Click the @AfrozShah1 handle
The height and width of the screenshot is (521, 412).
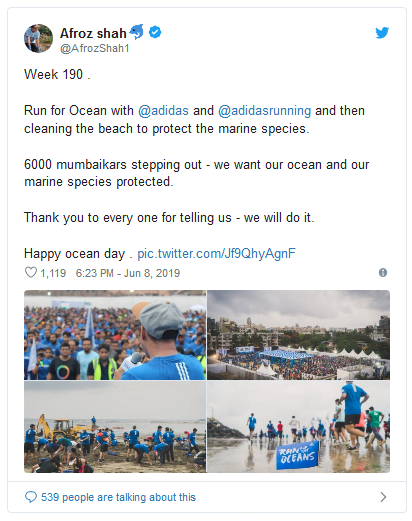(x=95, y=48)
